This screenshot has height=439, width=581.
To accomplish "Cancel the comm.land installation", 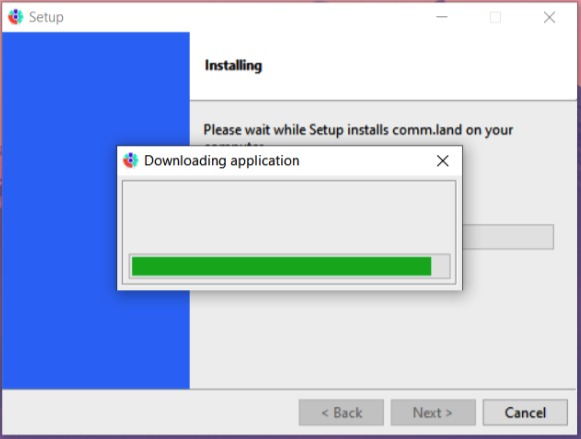I will tap(525, 412).
